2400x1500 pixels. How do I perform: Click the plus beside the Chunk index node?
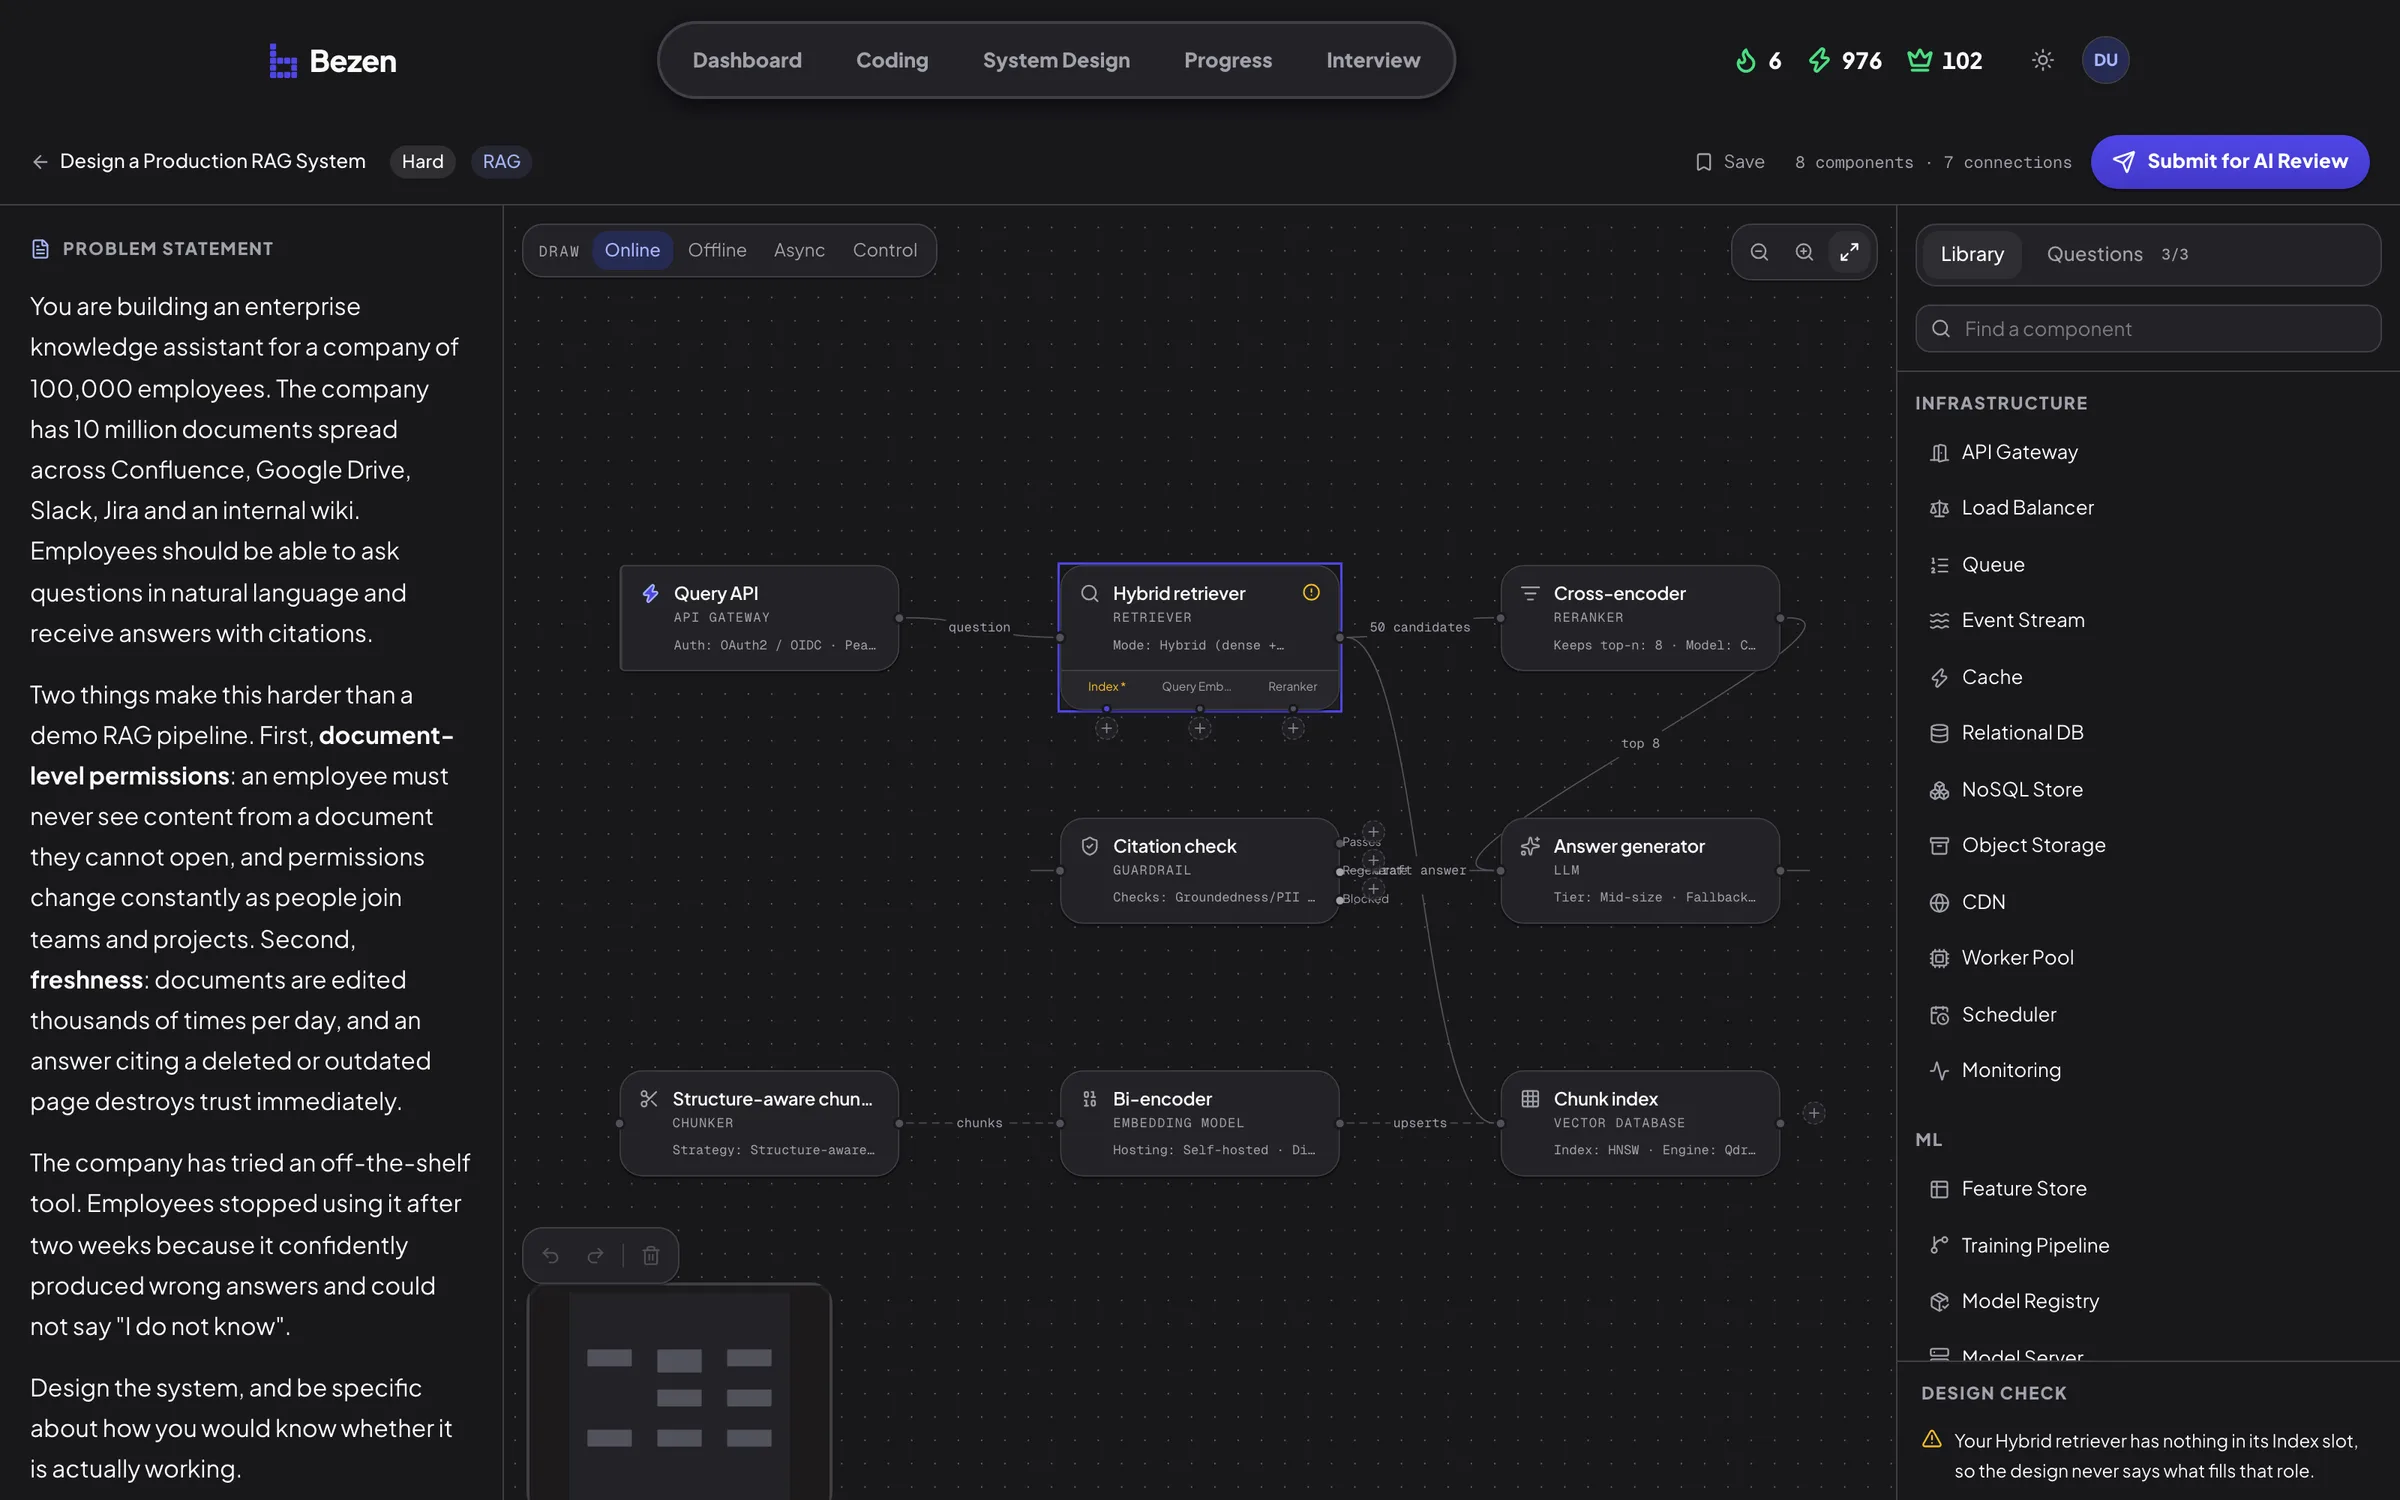pos(1814,1113)
